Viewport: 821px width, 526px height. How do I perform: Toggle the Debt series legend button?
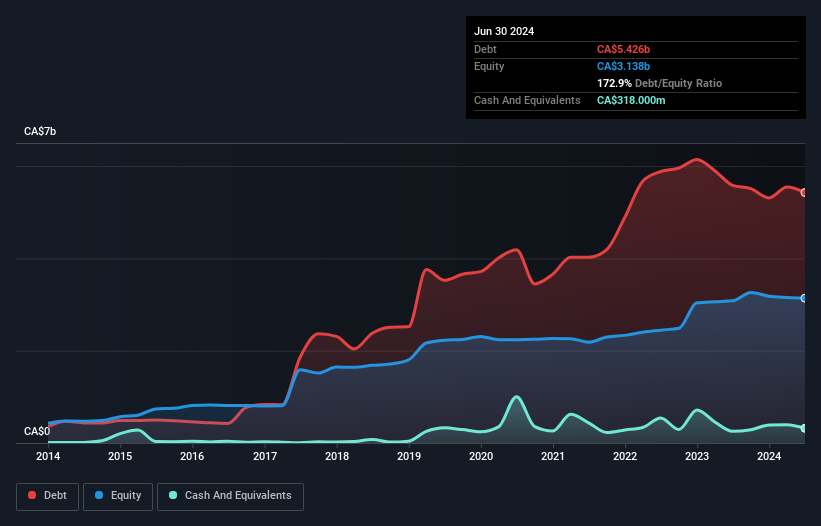pos(47,496)
